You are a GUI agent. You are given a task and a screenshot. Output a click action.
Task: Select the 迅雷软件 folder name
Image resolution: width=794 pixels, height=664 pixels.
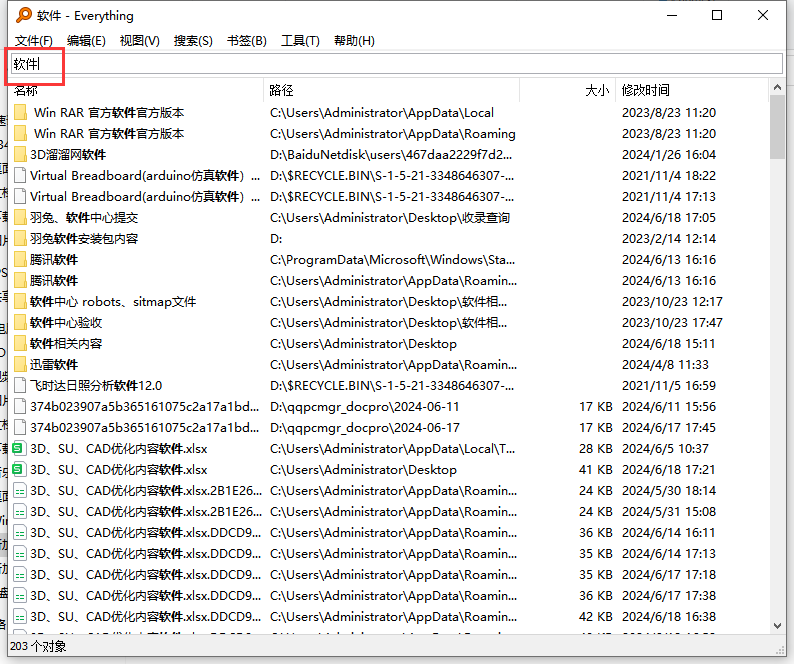[x=54, y=365]
